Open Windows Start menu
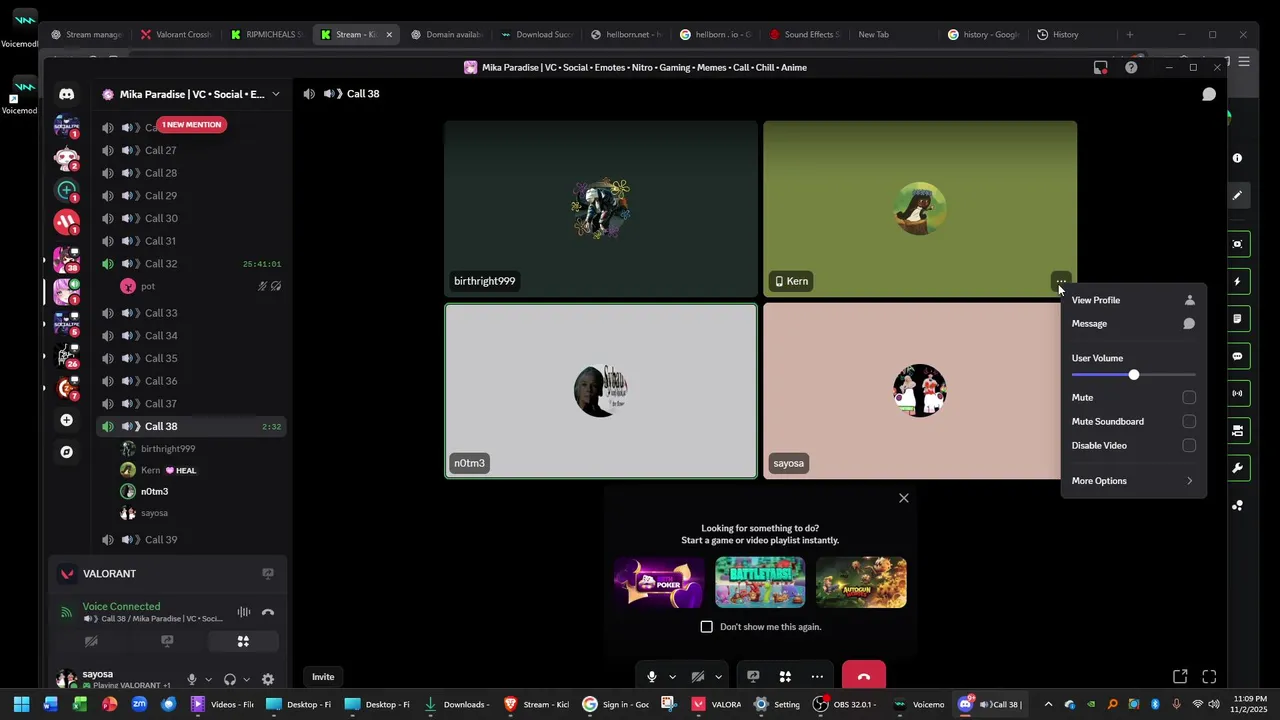The width and height of the screenshot is (1280, 720). (x=21, y=704)
